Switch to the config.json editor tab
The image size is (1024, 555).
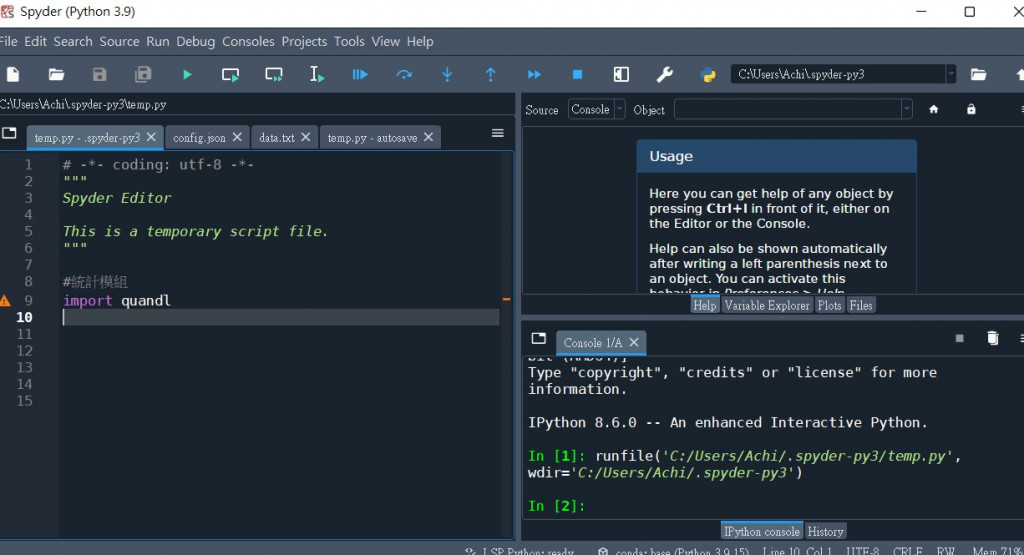(199, 138)
